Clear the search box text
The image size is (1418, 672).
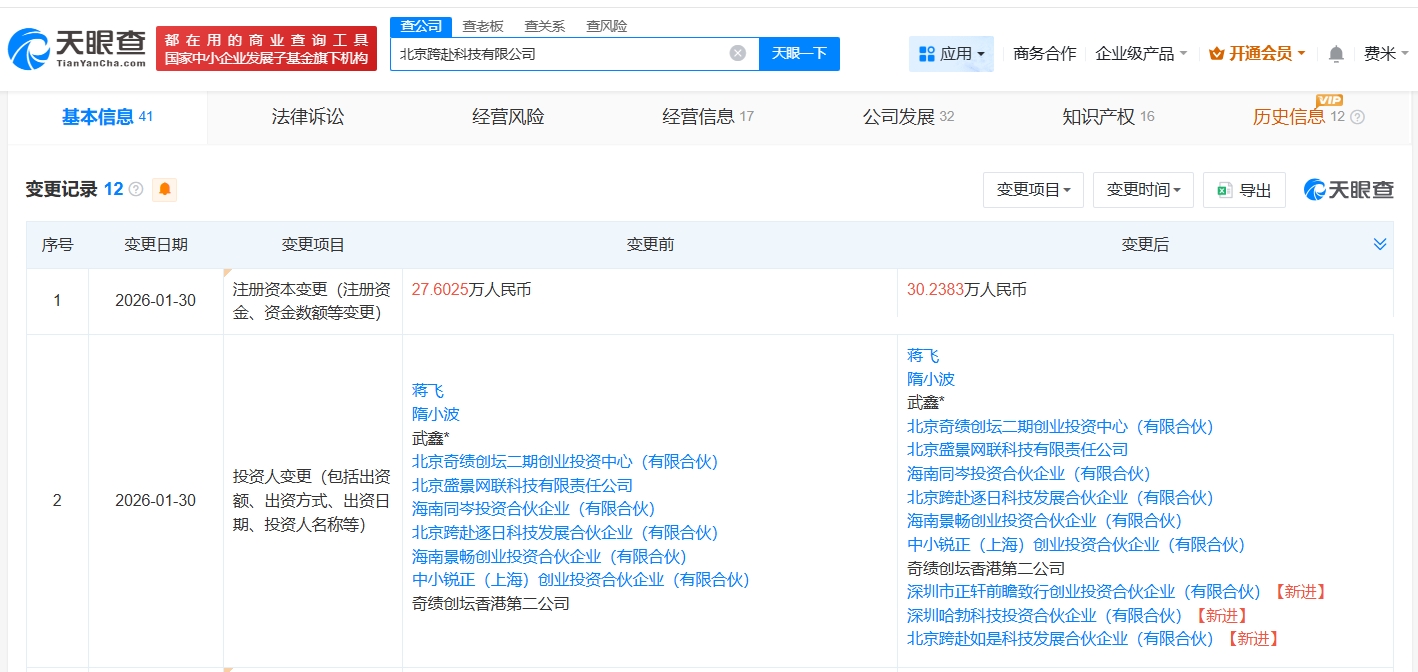pos(737,54)
